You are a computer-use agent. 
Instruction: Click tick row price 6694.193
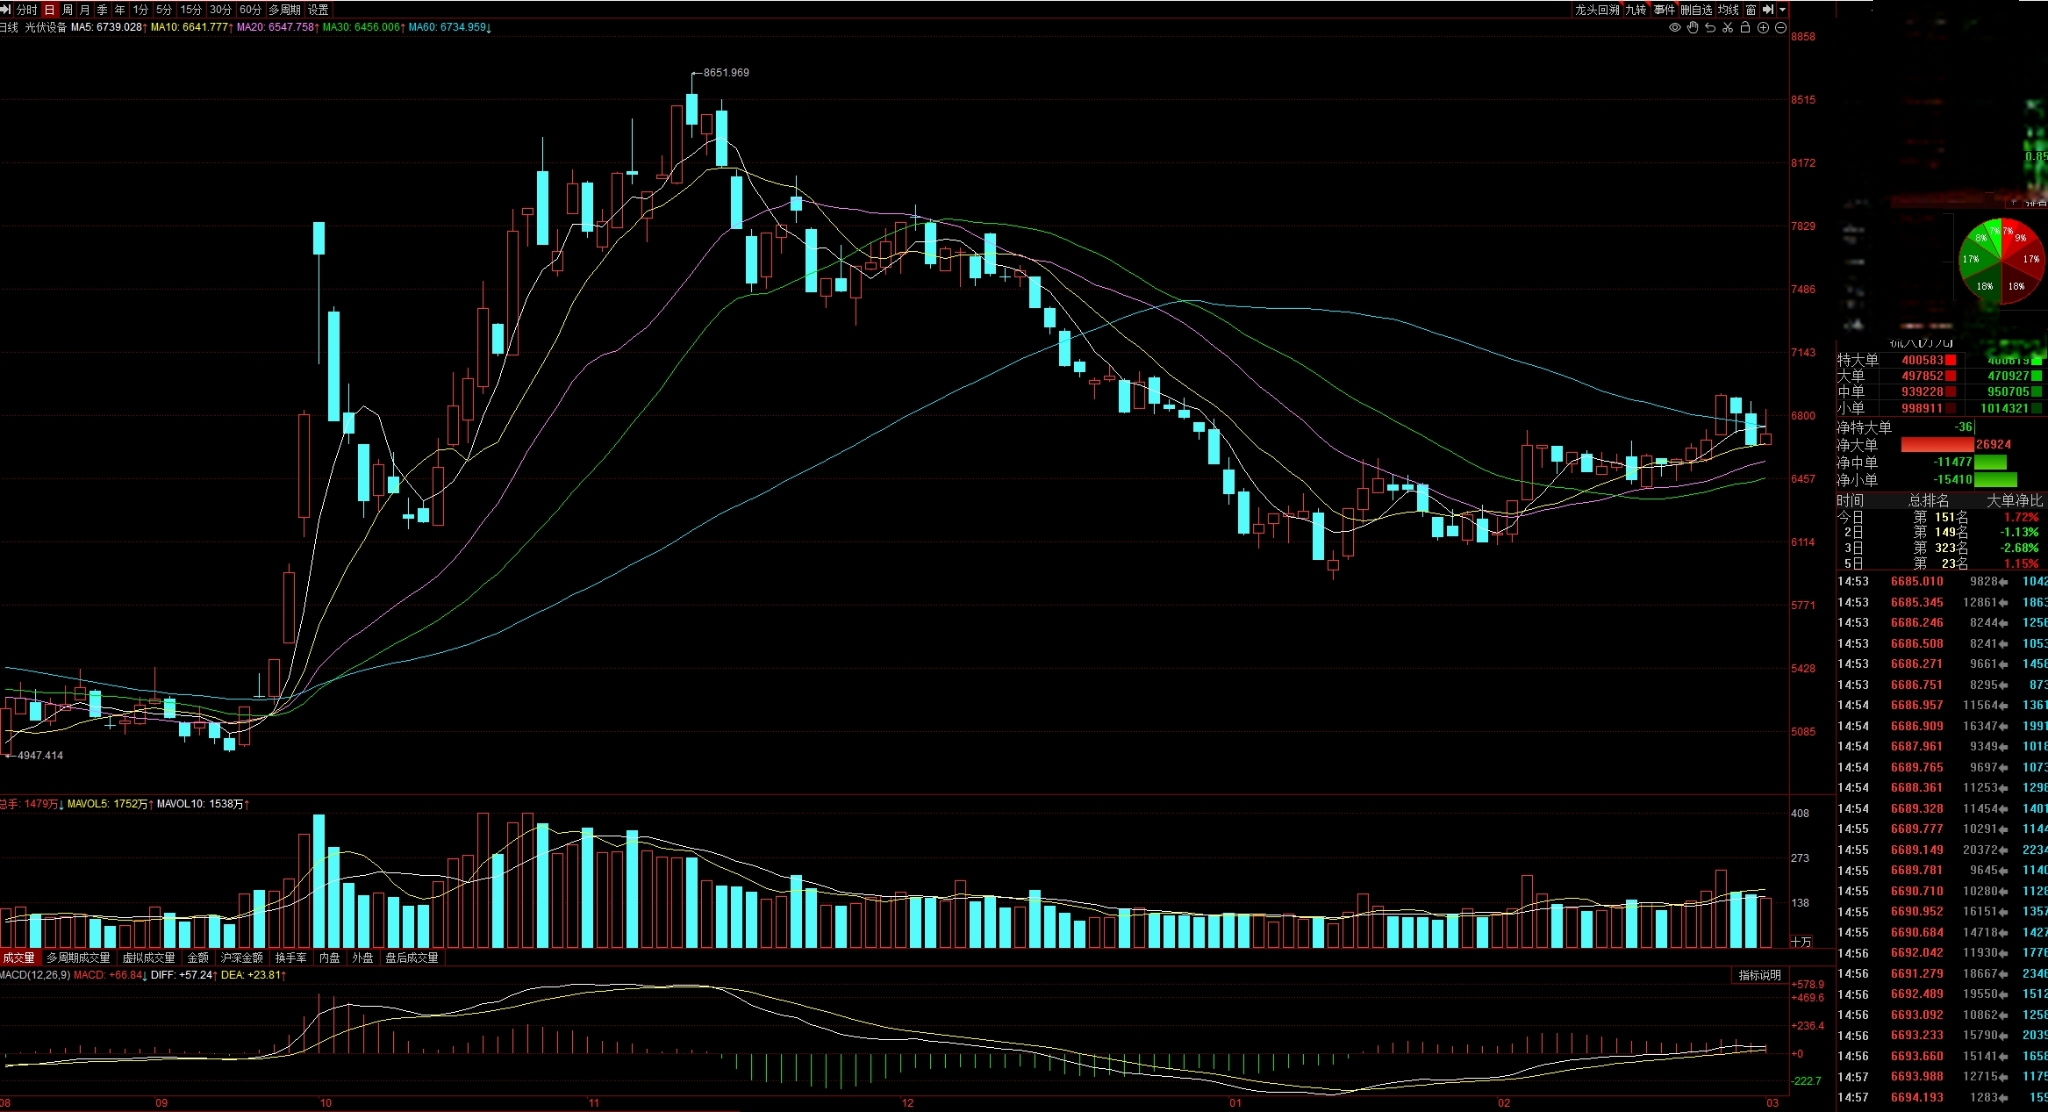1917,1097
